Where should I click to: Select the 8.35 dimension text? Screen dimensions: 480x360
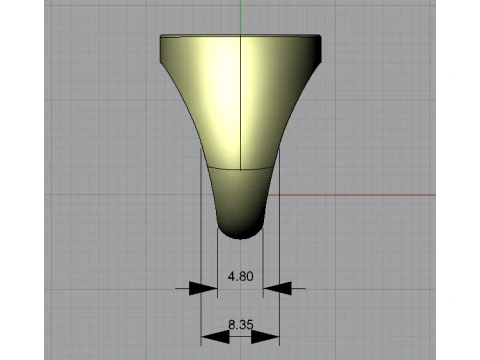click(x=241, y=324)
